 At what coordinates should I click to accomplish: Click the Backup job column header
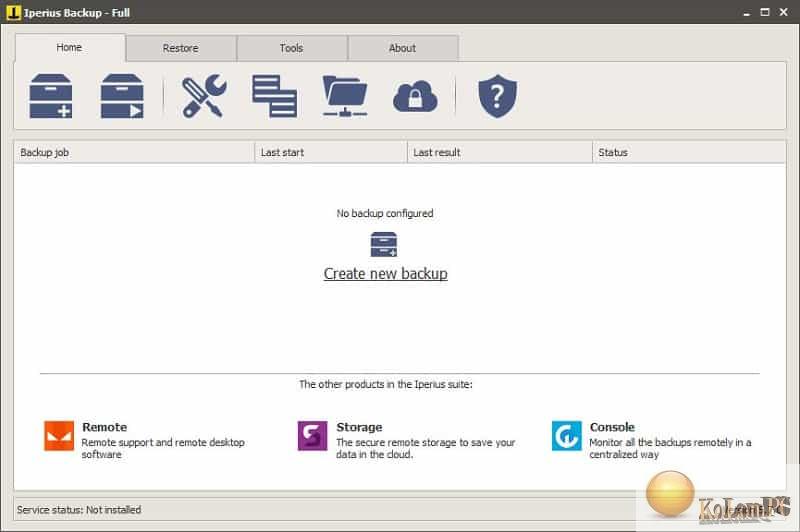click(x=134, y=153)
